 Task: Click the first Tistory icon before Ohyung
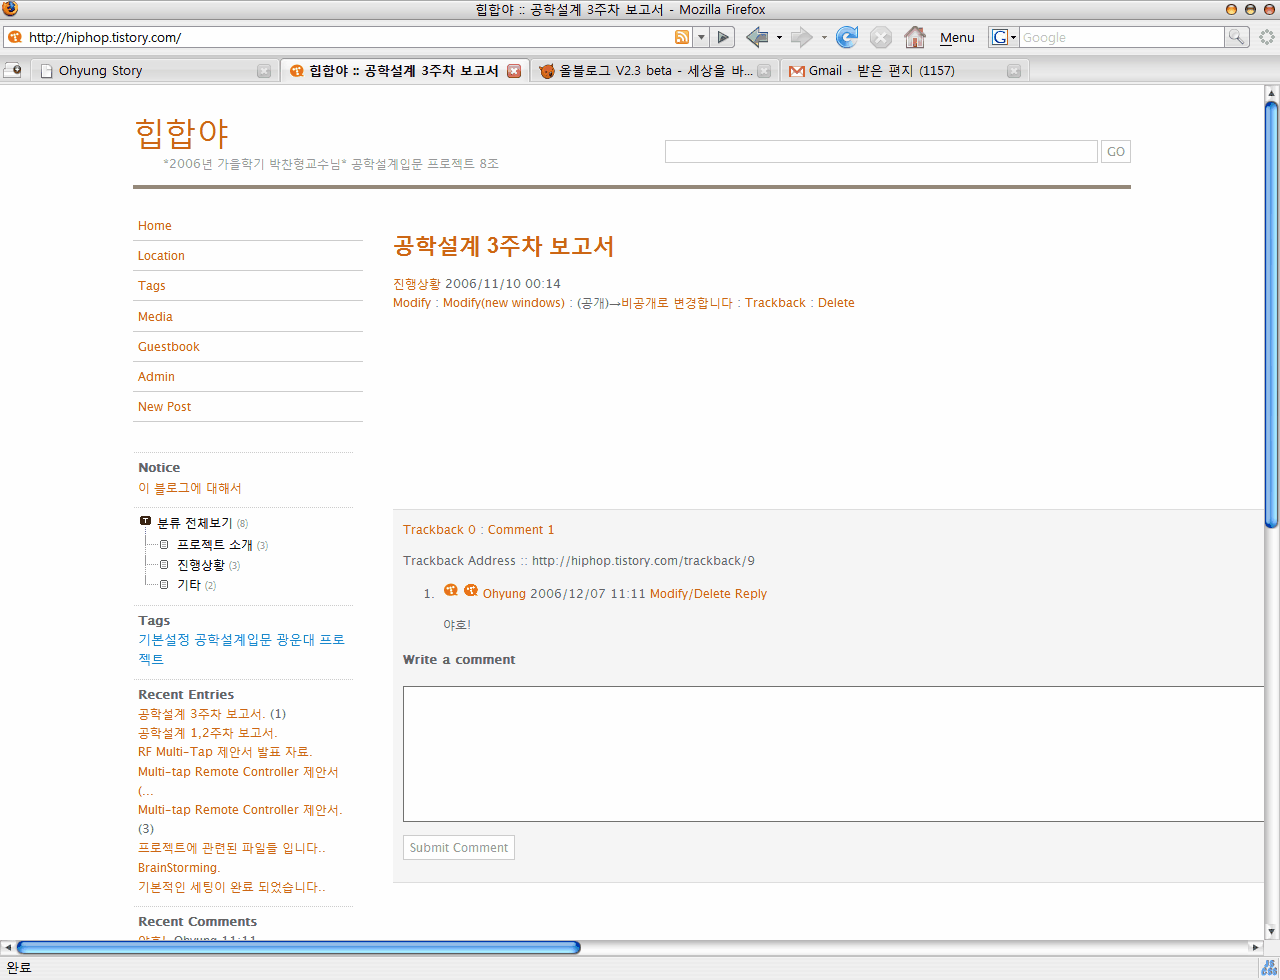451,590
